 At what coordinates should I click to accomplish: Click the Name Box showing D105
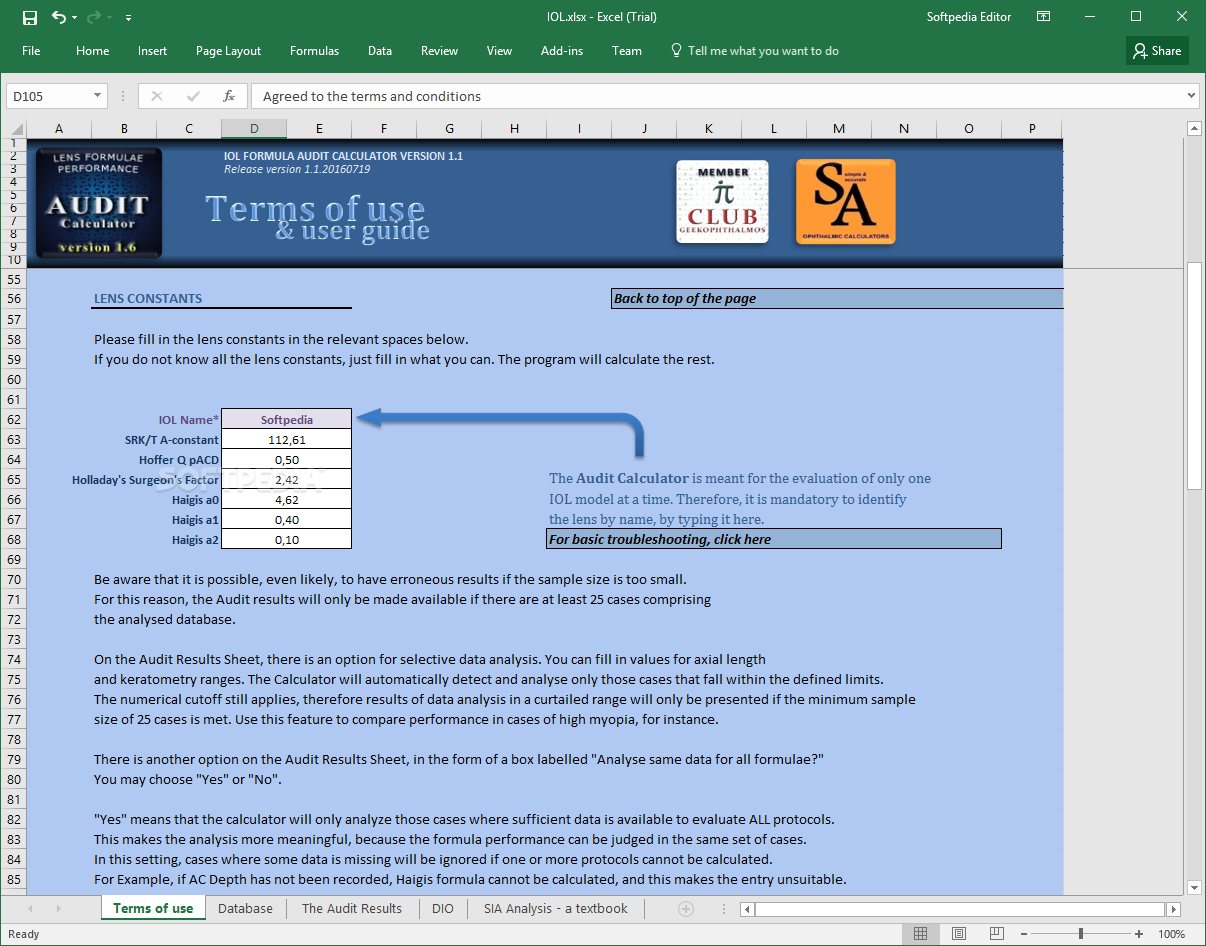tap(50, 96)
